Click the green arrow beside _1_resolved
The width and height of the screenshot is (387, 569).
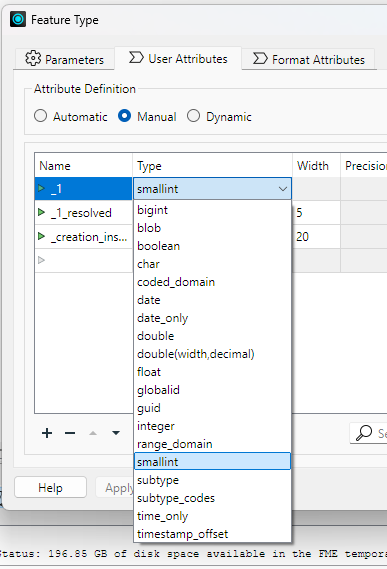pyautogui.click(x=41, y=212)
